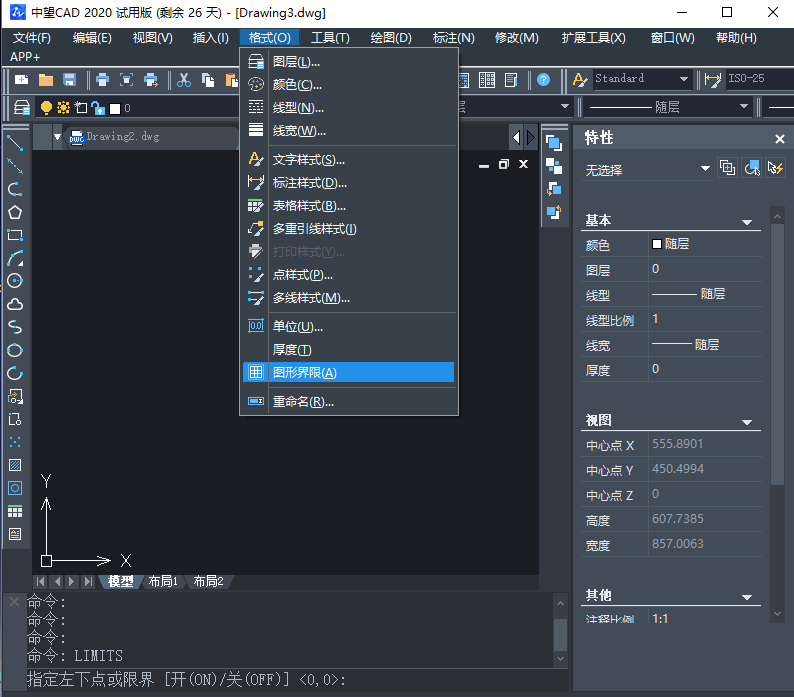Screen dimensions: 794x697
Task: Open the Help question mark icon
Action: coord(543,79)
